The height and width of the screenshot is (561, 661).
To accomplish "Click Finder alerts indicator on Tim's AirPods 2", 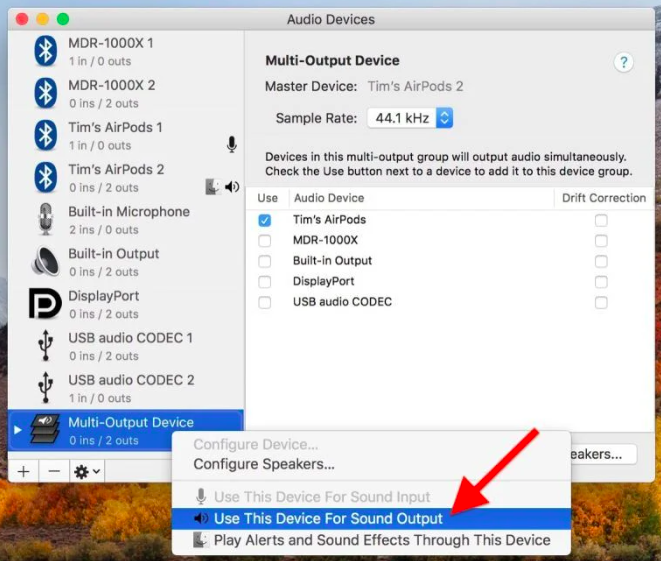I will click(212, 187).
